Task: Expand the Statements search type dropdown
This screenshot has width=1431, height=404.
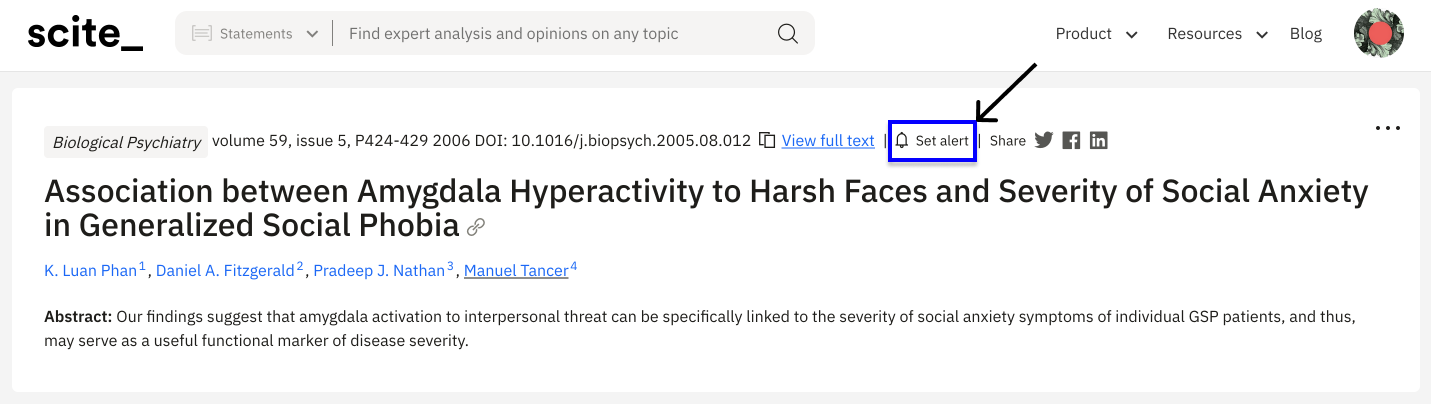Action: coord(255,34)
